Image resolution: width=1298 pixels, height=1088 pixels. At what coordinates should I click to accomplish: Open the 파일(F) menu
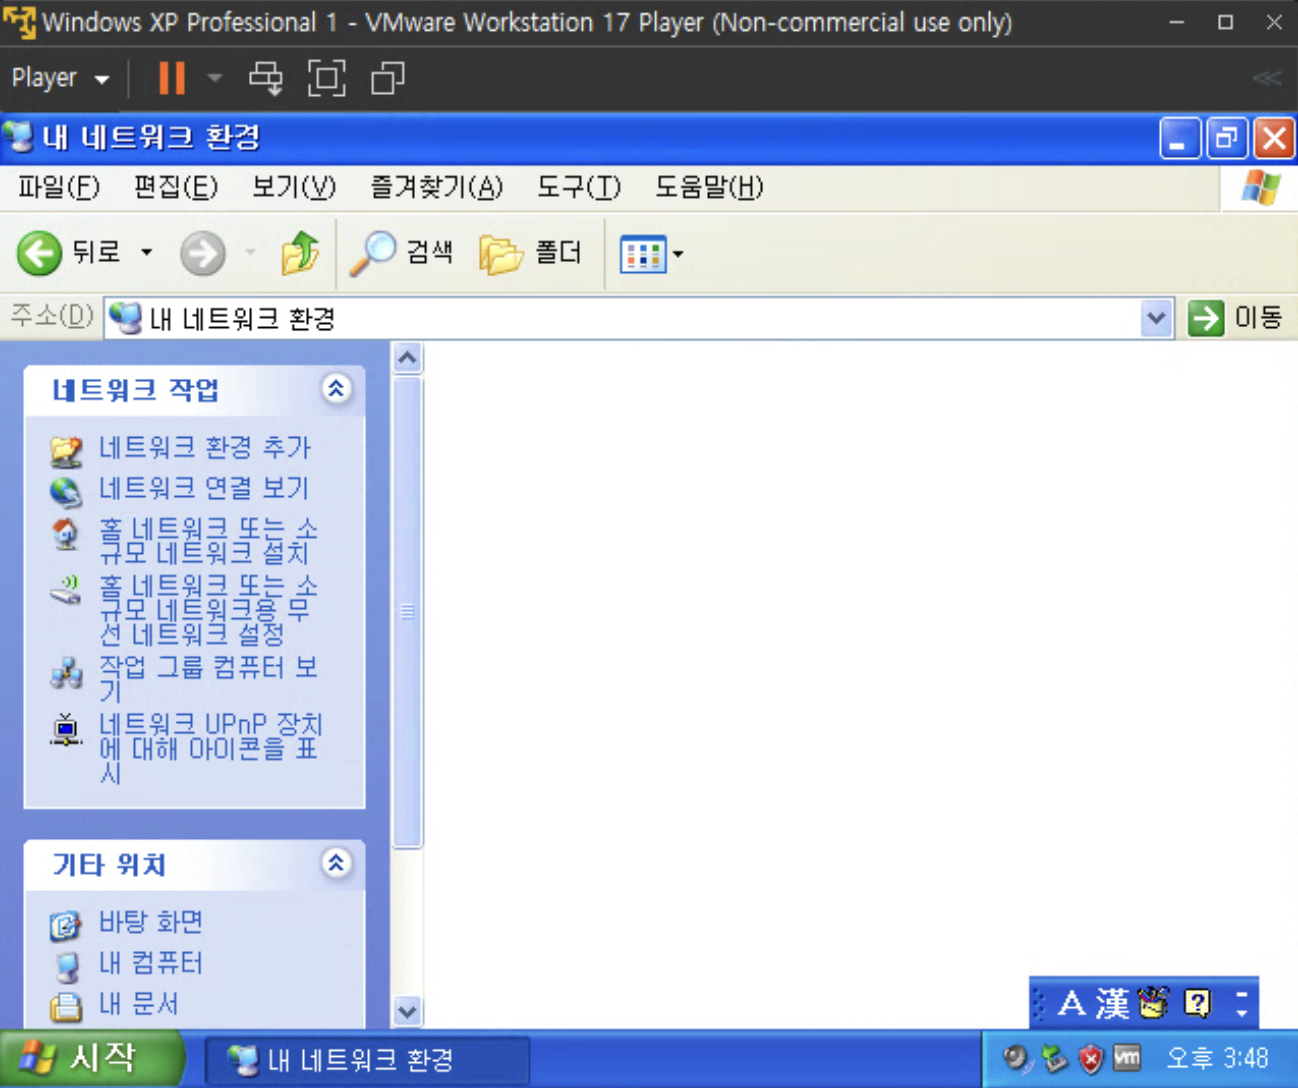pyautogui.click(x=59, y=187)
